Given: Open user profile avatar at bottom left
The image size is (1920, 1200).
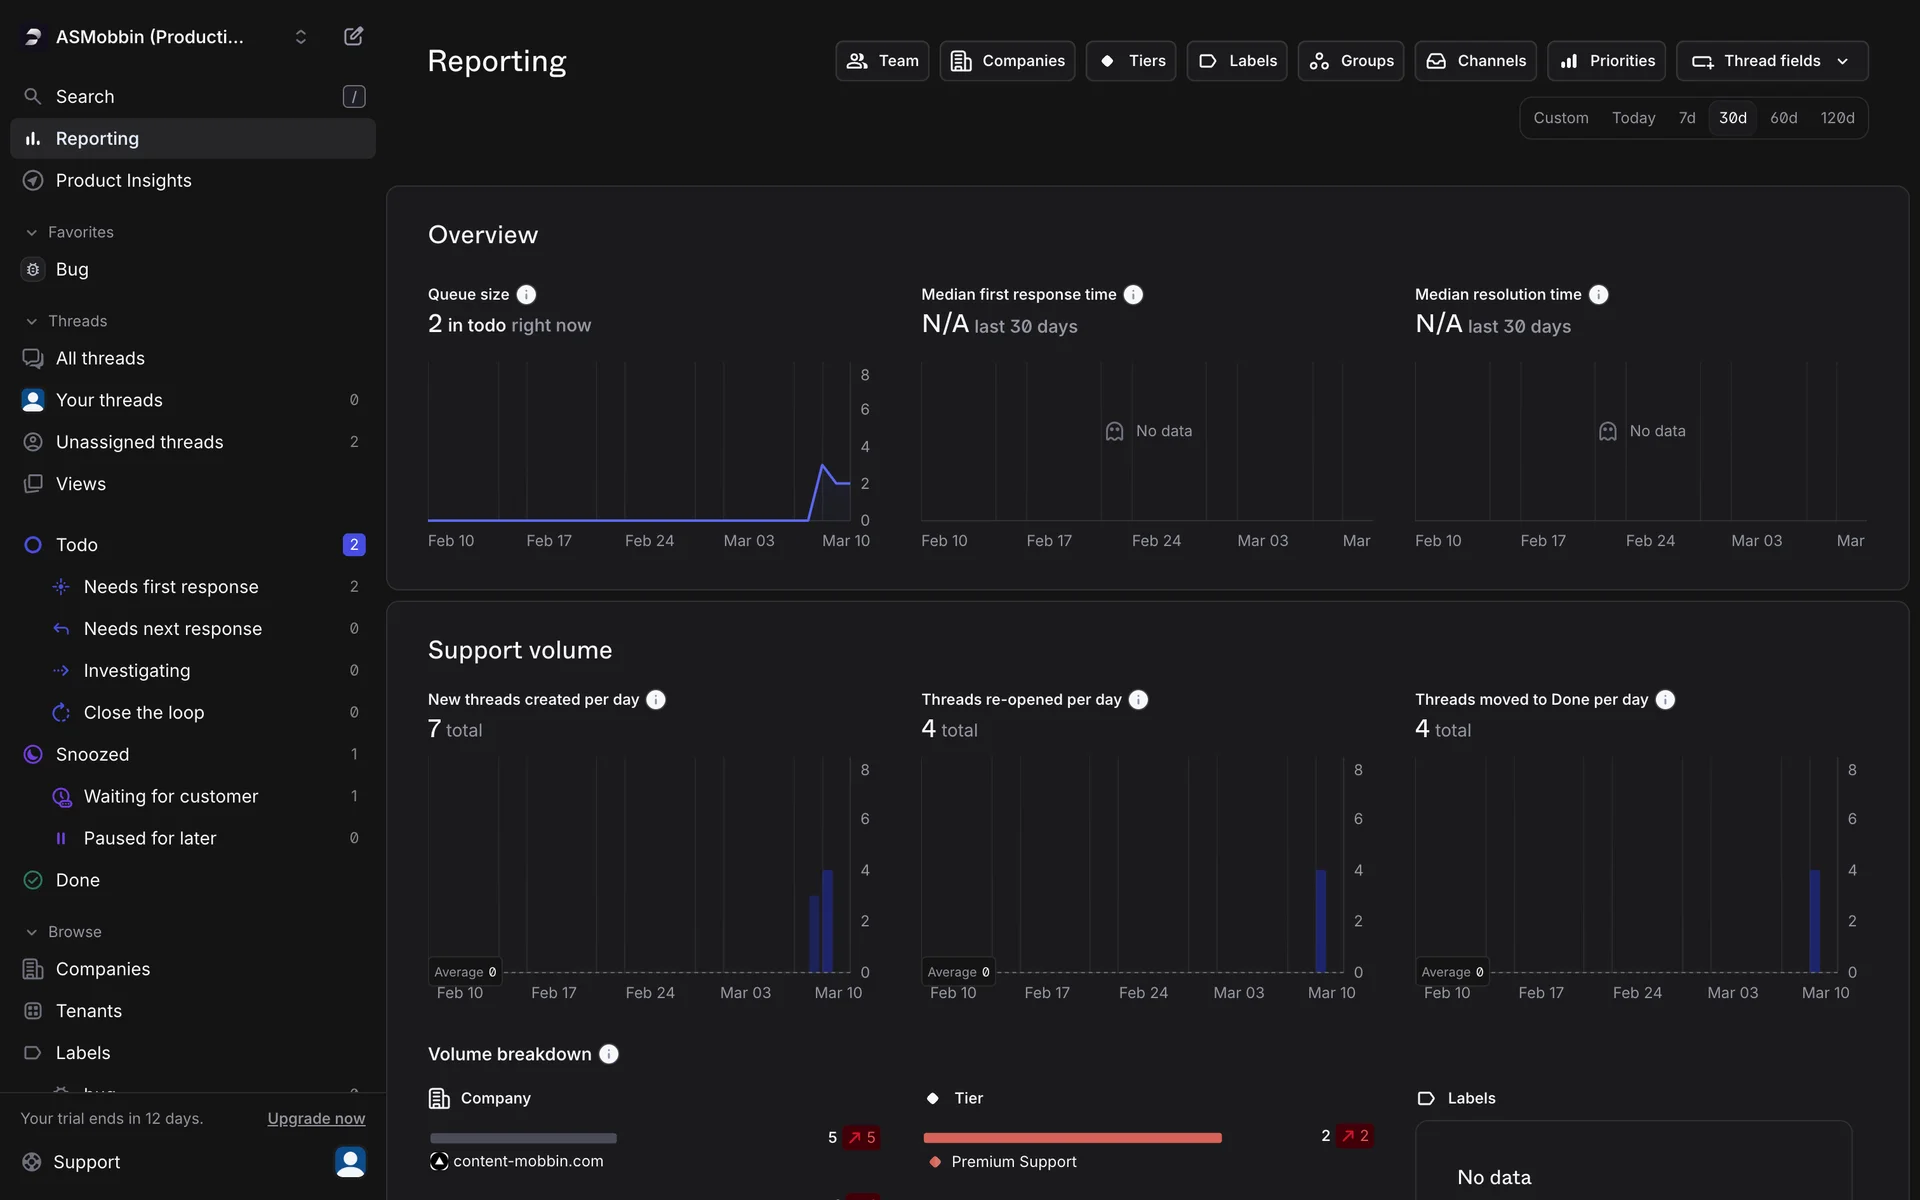Looking at the screenshot, I should 350,1162.
